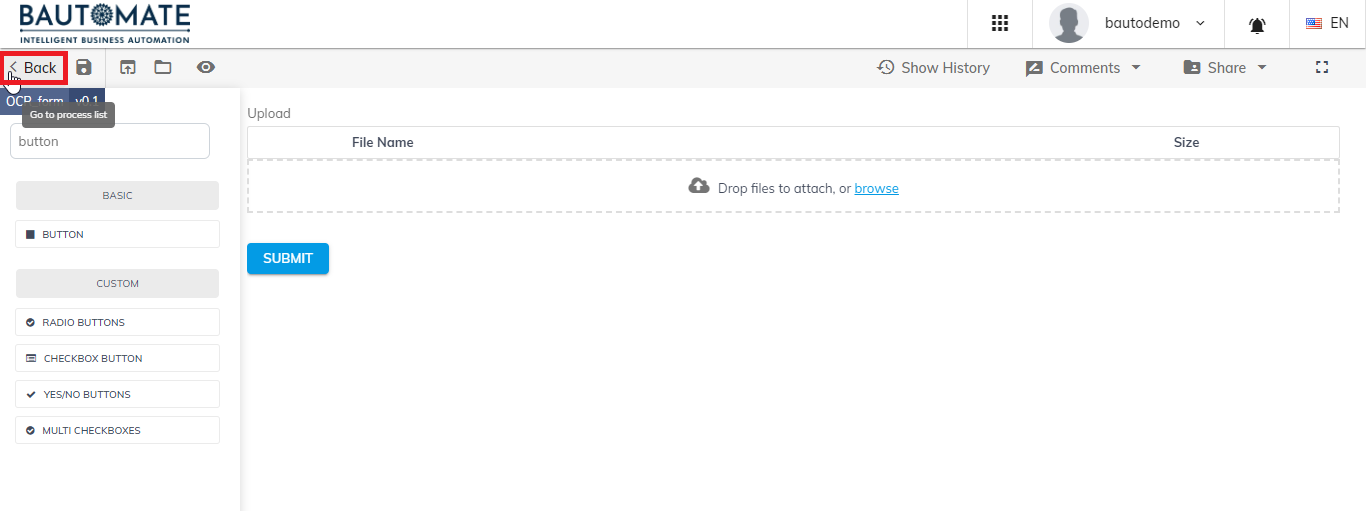Change language via EN flag selector

[1327, 23]
